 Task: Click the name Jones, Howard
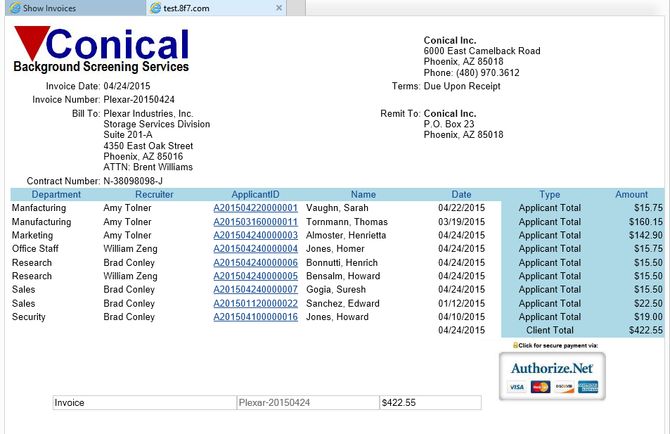[337, 317]
